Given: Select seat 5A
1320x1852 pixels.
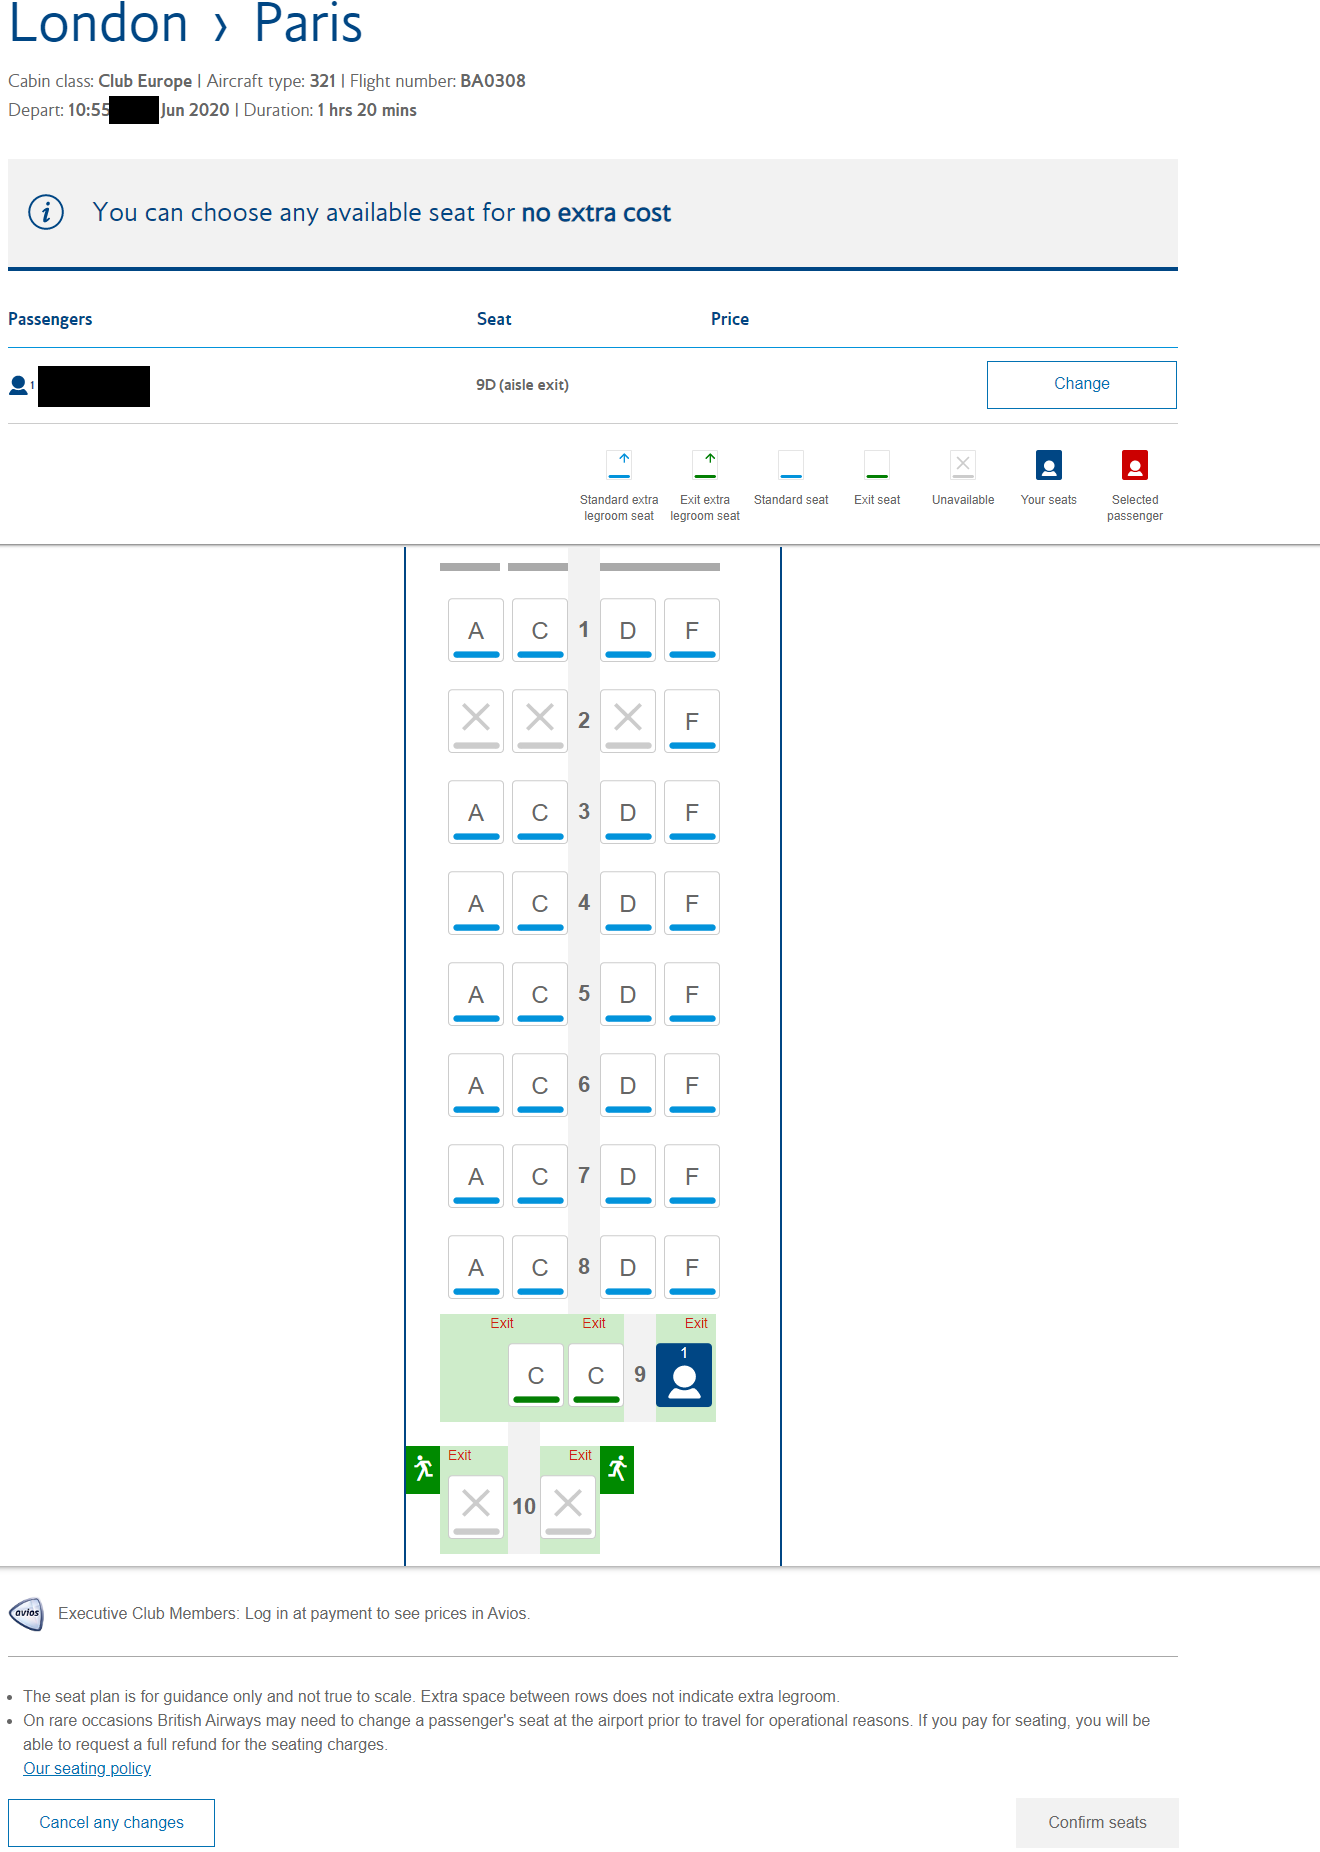Looking at the screenshot, I should 476,994.
